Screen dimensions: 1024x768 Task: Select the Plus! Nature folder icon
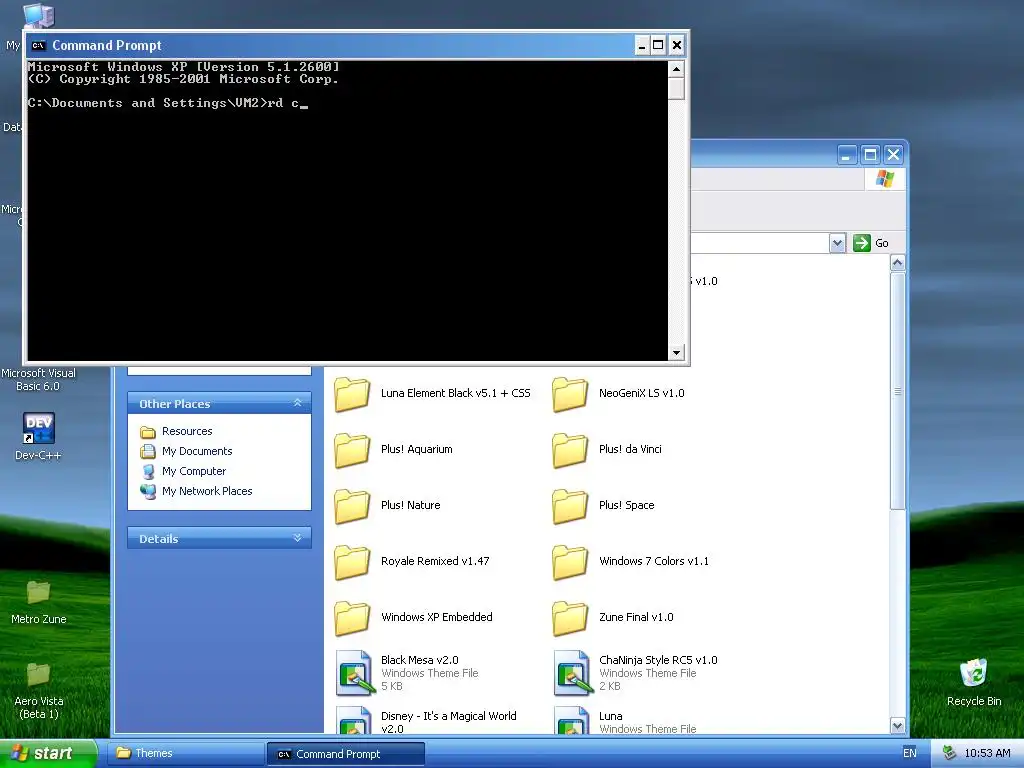point(352,506)
